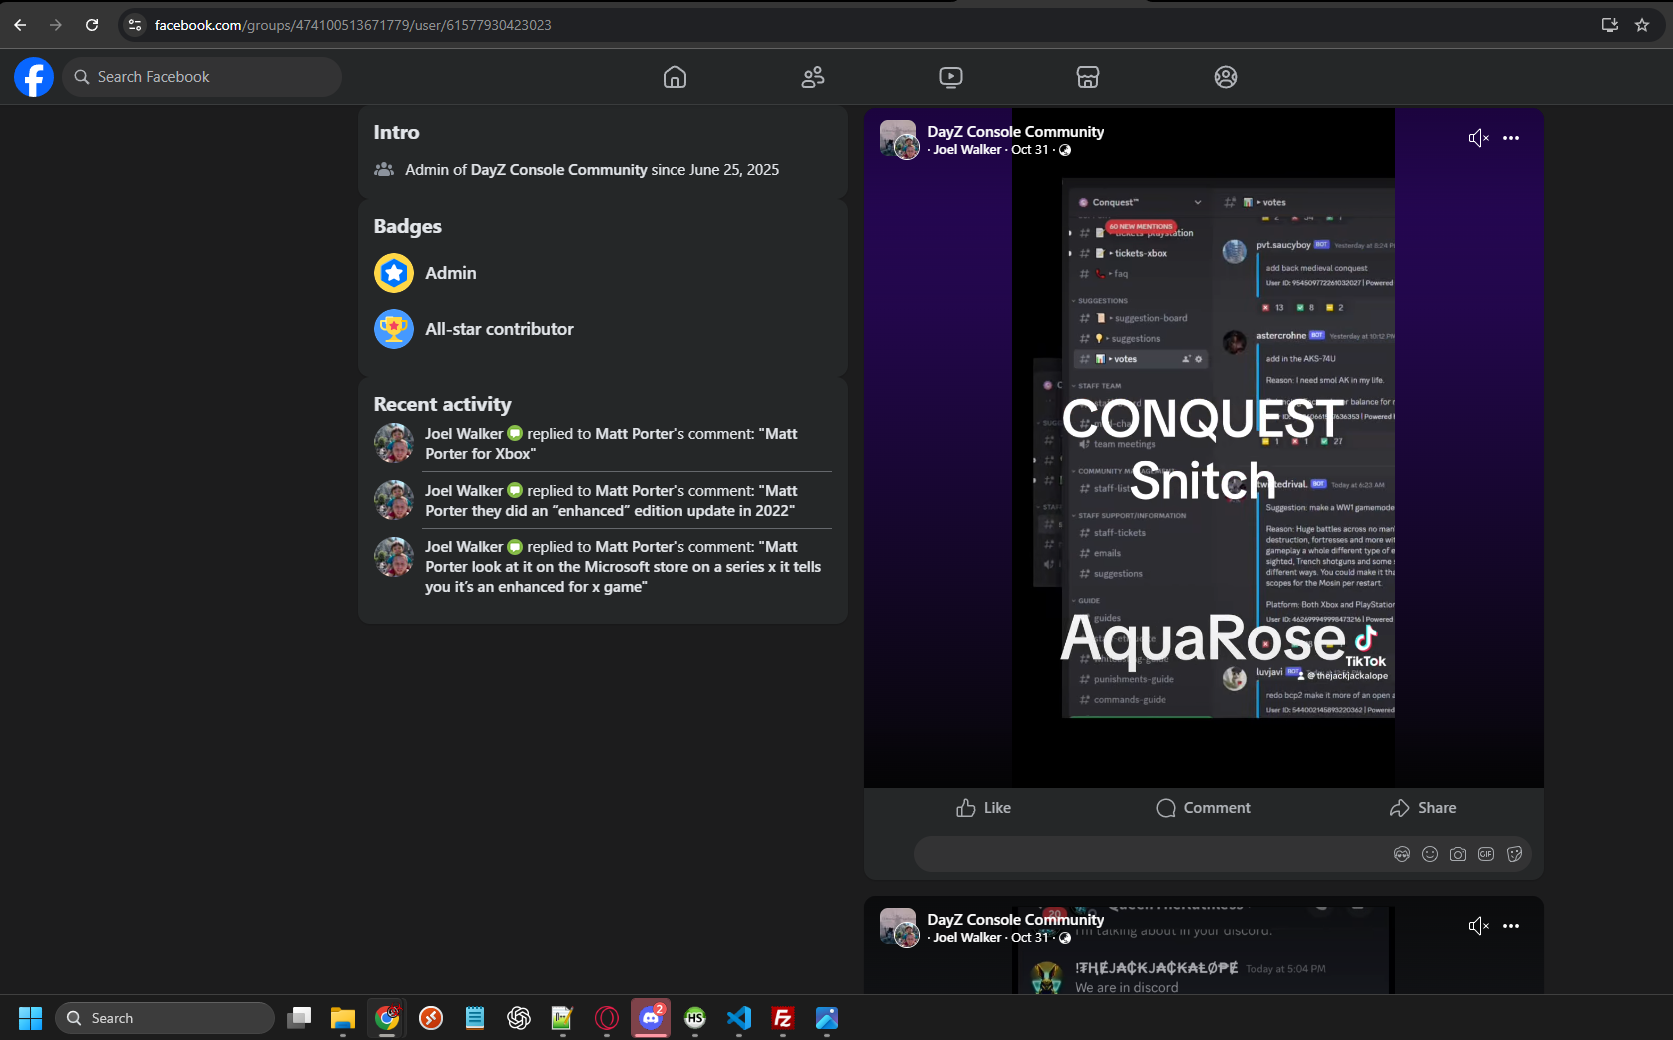Open the Video tab icon

(951, 77)
